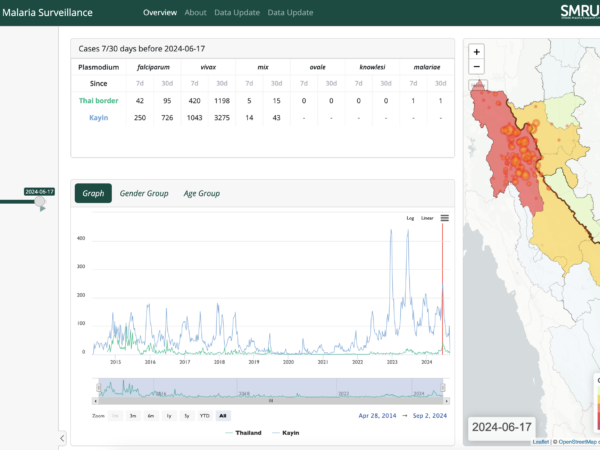
Task: Open the Leaflet attribution link
Action: click(540, 442)
